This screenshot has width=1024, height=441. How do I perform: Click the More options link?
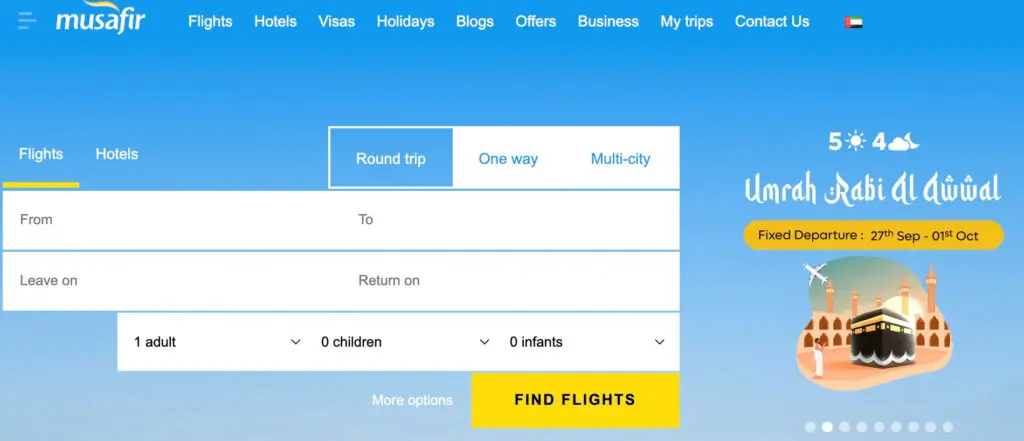(x=412, y=400)
